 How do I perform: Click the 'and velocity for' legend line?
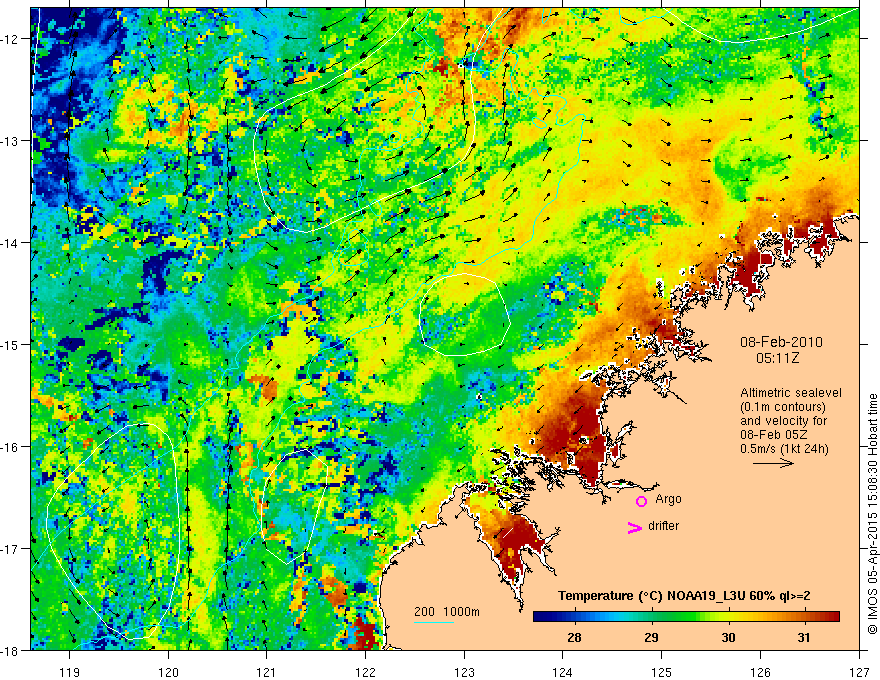[783, 421]
